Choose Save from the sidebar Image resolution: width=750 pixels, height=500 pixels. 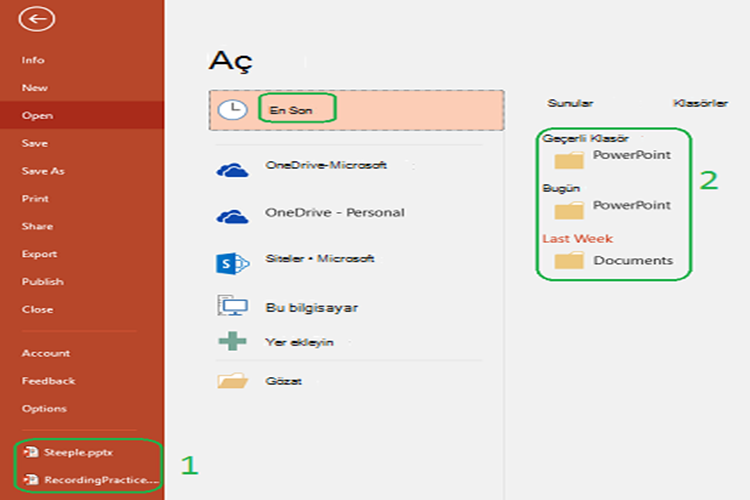[x=34, y=143]
